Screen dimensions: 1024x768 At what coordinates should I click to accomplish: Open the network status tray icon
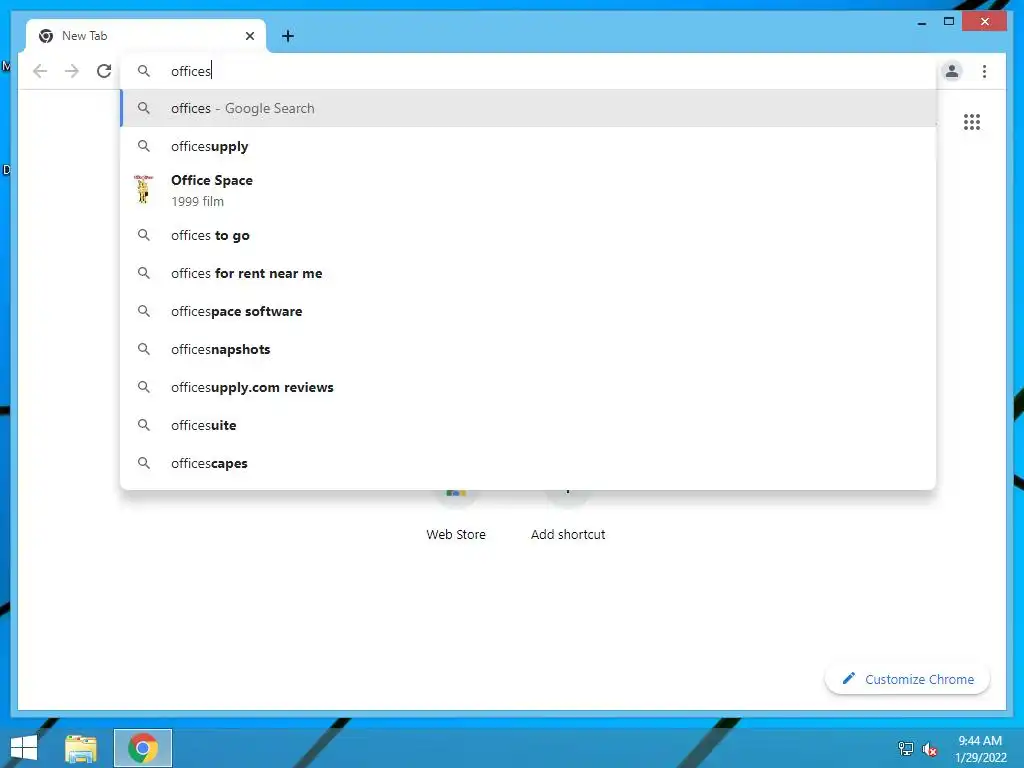coord(906,749)
